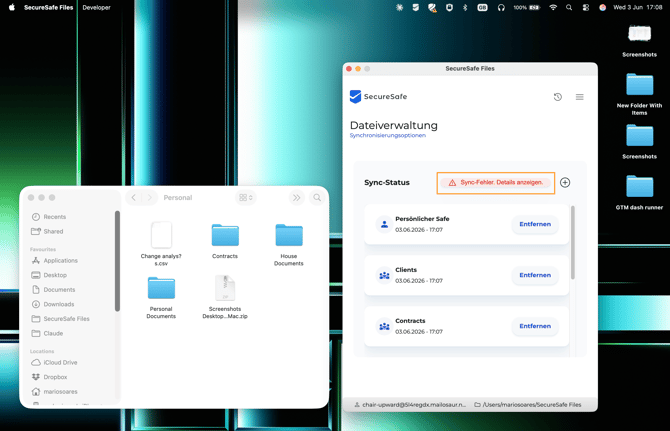The width and height of the screenshot is (670, 431).
Task: Select GTM dash runner folder on desktop
Action: (x=639, y=192)
